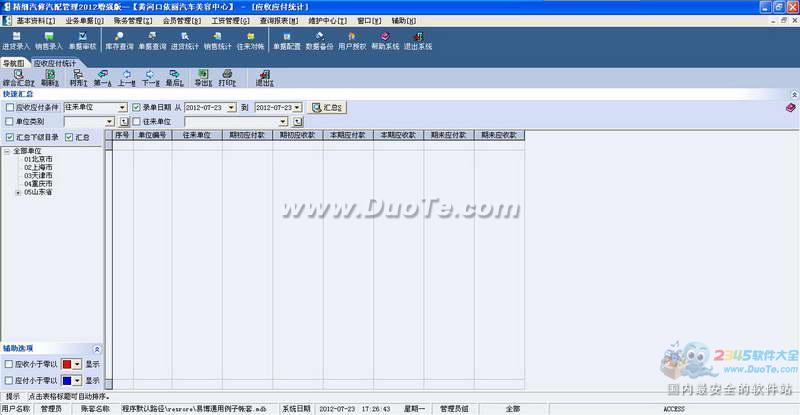Screen dimensions: 800x415
Task: Click the 导出 export icon
Action: [x=202, y=78]
